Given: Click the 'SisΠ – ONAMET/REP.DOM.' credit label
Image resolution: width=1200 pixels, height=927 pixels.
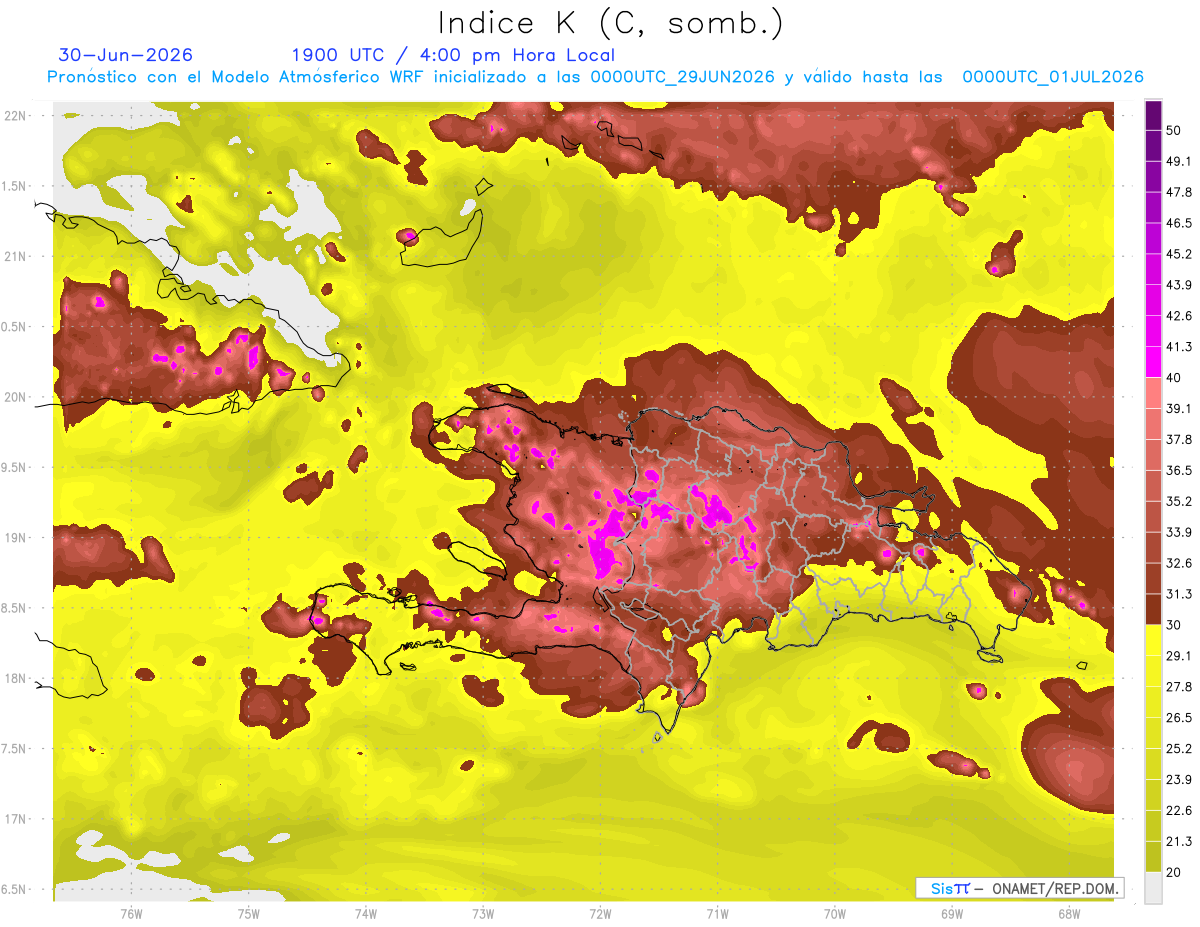Looking at the screenshot, I should point(1019,888).
